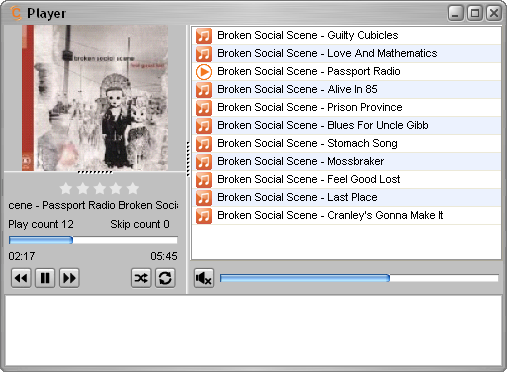The height and width of the screenshot is (372, 507).
Task: Rate song with fifth star
Action: (133, 188)
